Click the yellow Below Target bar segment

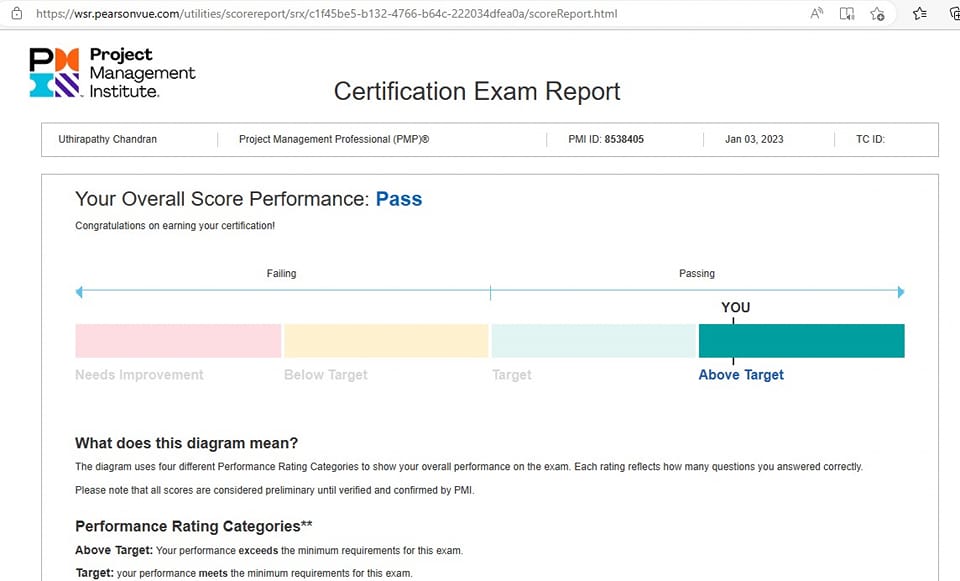pos(386,340)
